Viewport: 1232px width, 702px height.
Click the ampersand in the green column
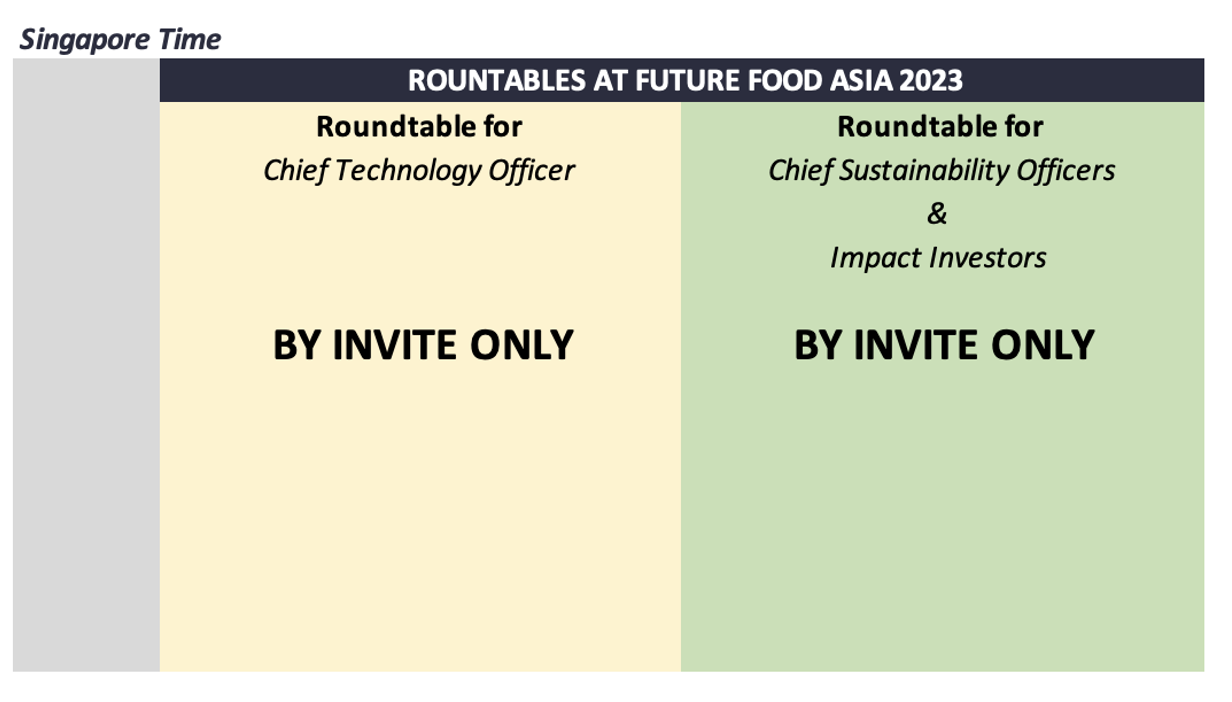coord(937,214)
